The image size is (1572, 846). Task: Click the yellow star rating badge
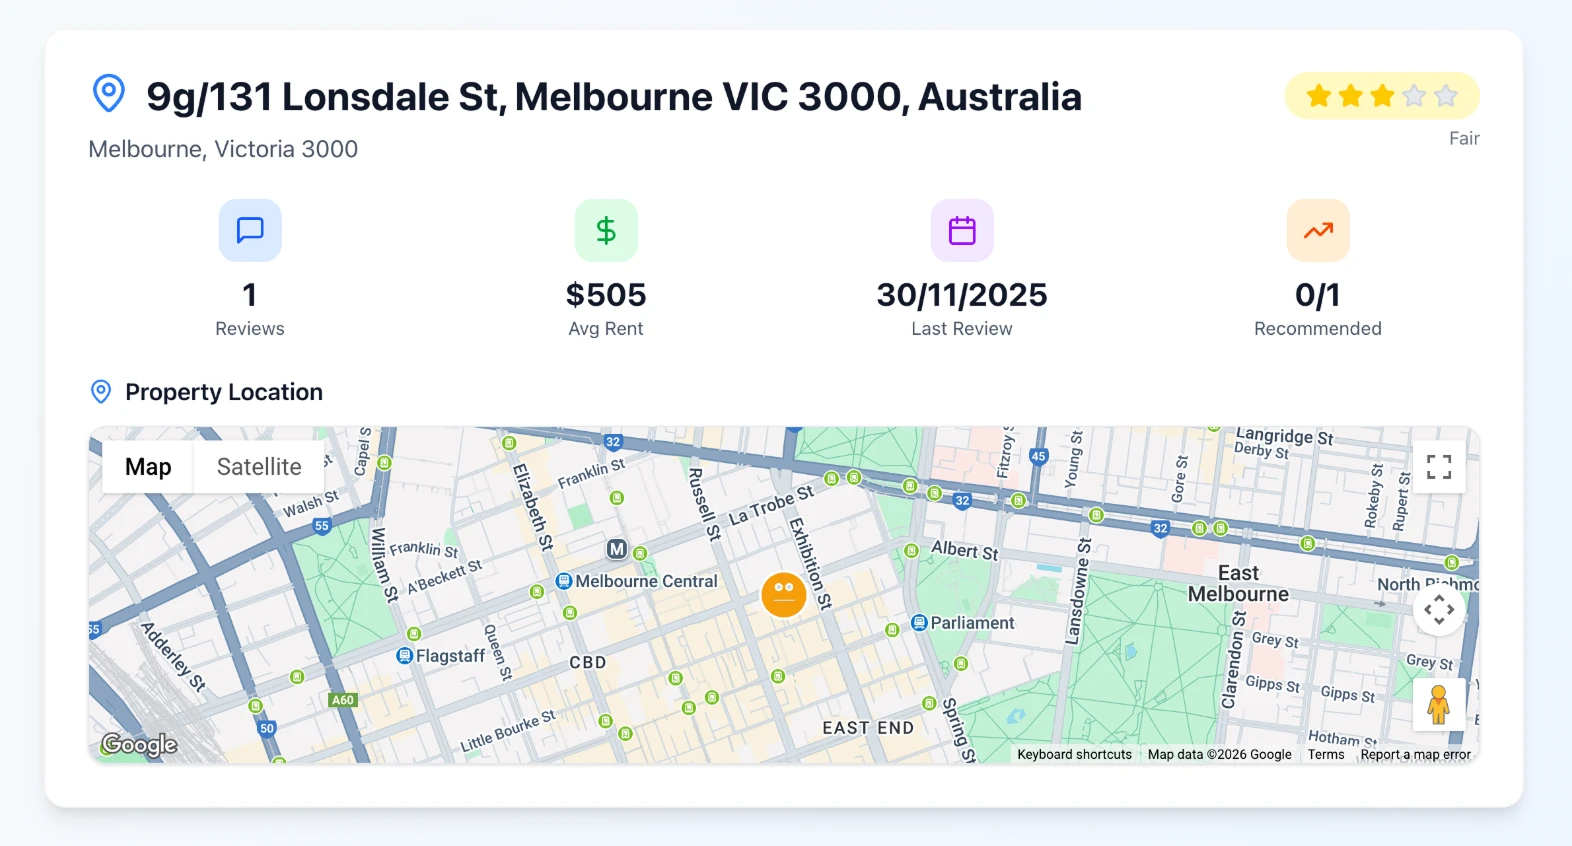(x=1382, y=96)
